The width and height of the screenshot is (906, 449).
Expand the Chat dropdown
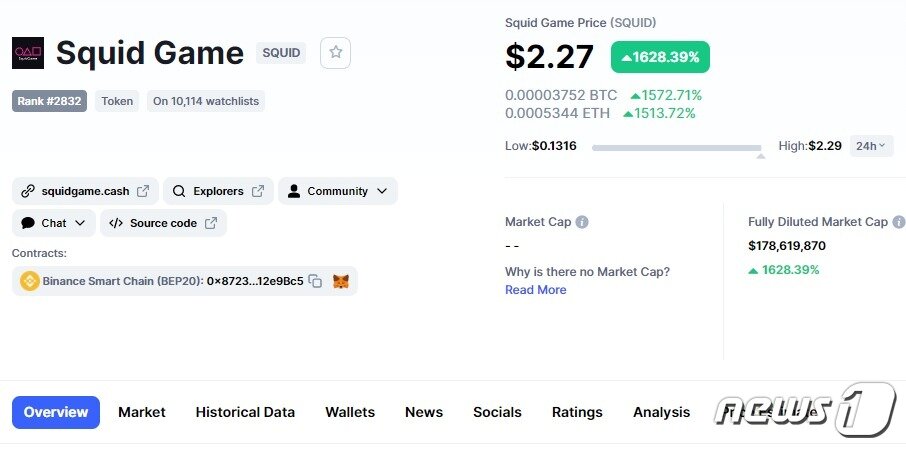[54, 223]
